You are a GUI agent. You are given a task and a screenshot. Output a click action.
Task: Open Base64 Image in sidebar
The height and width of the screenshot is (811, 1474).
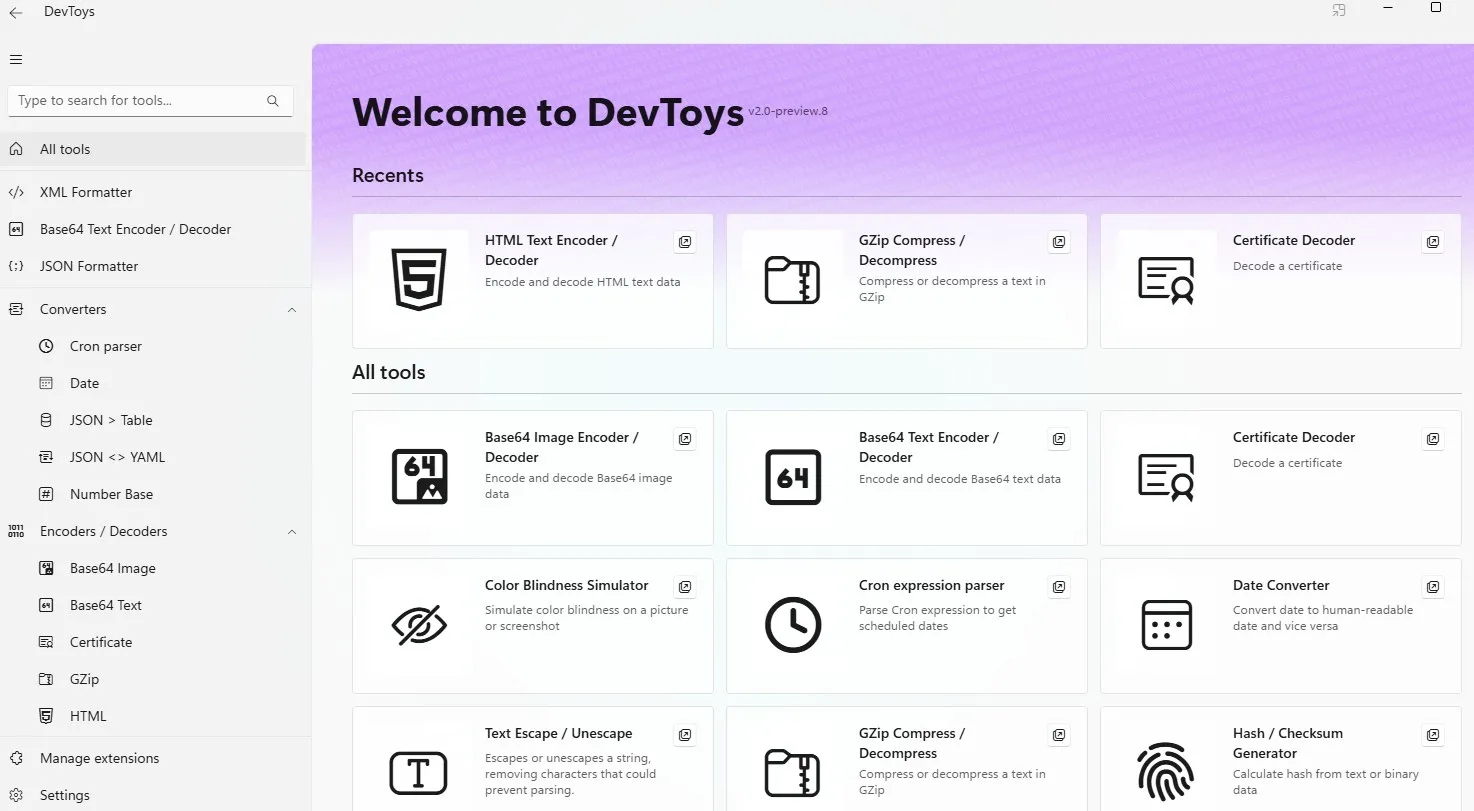[x=153, y=568]
